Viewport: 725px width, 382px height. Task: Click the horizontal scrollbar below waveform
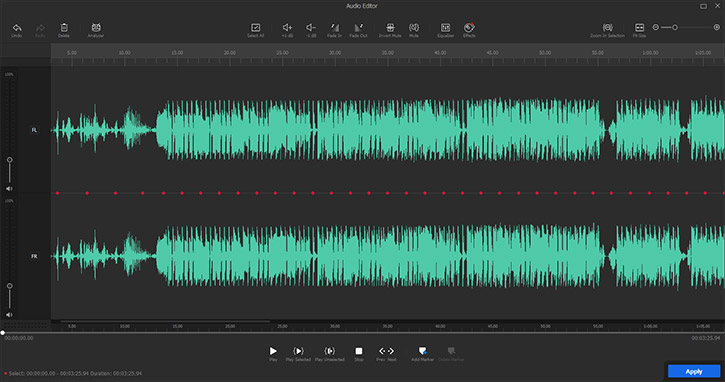tap(165, 321)
